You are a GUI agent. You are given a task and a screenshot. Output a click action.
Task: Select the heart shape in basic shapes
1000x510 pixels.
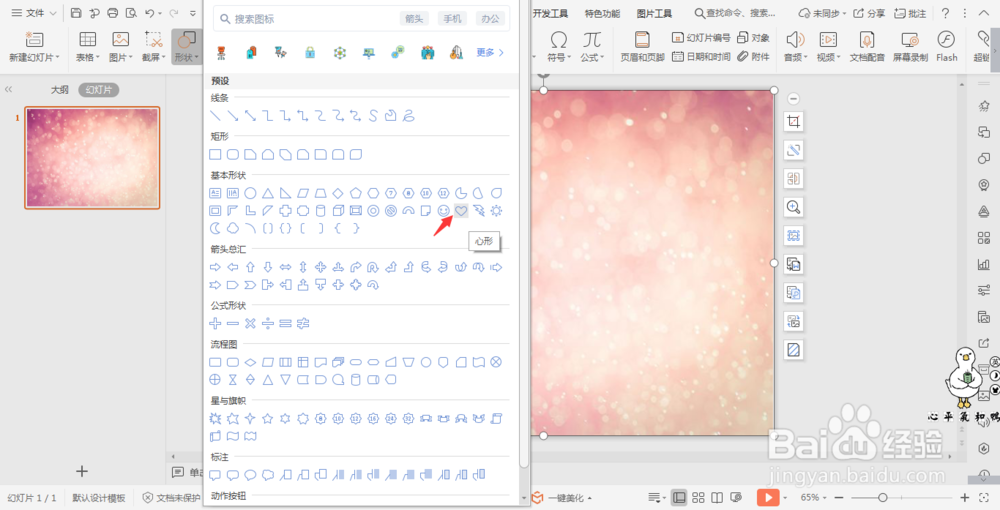[x=461, y=210]
